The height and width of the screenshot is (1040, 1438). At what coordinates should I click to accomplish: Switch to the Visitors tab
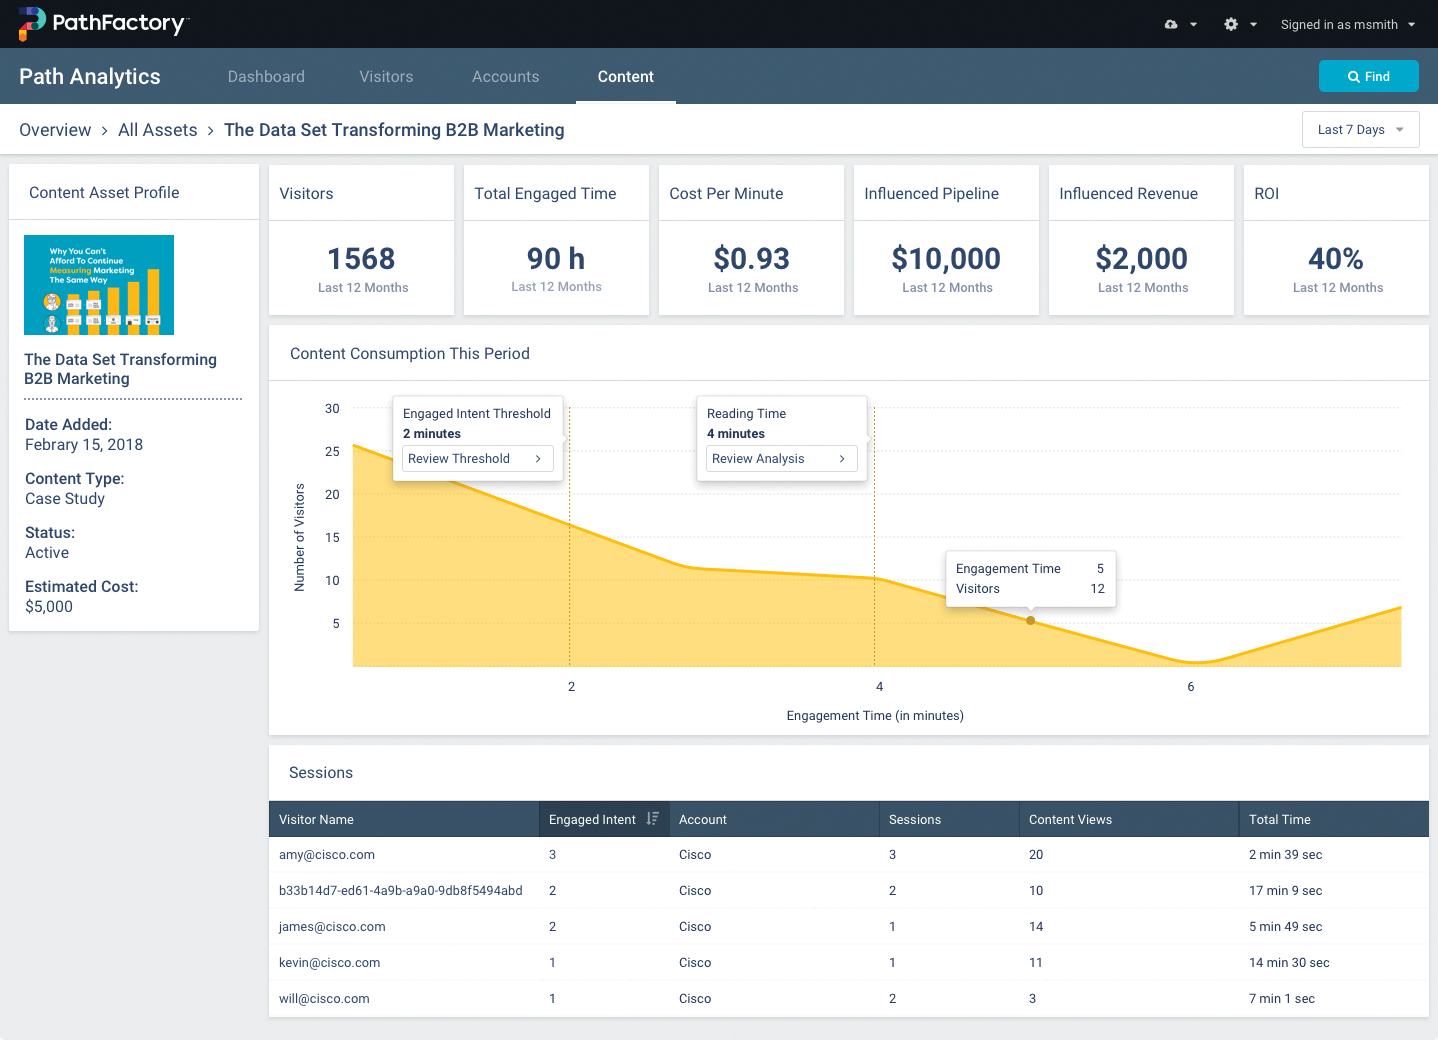coord(386,76)
